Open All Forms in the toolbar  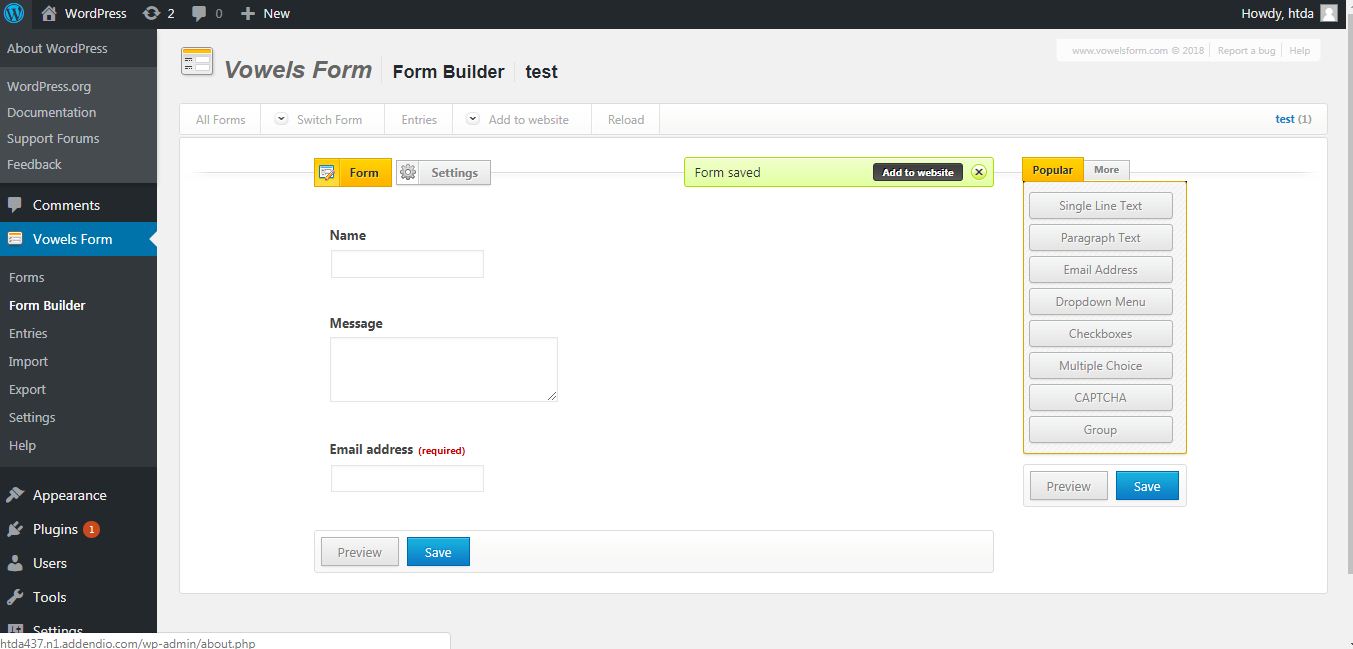pyautogui.click(x=220, y=119)
